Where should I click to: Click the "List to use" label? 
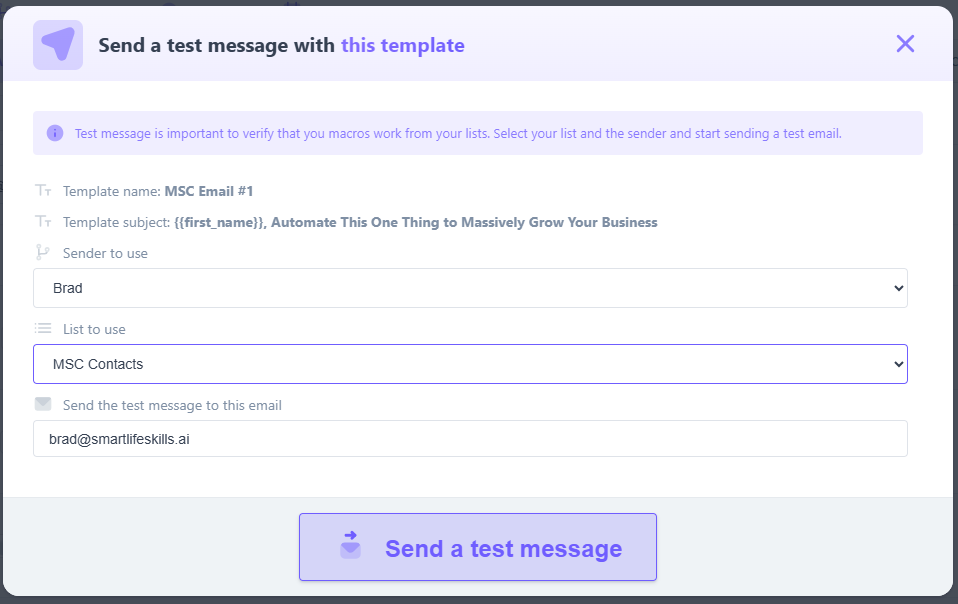click(94, 329)
